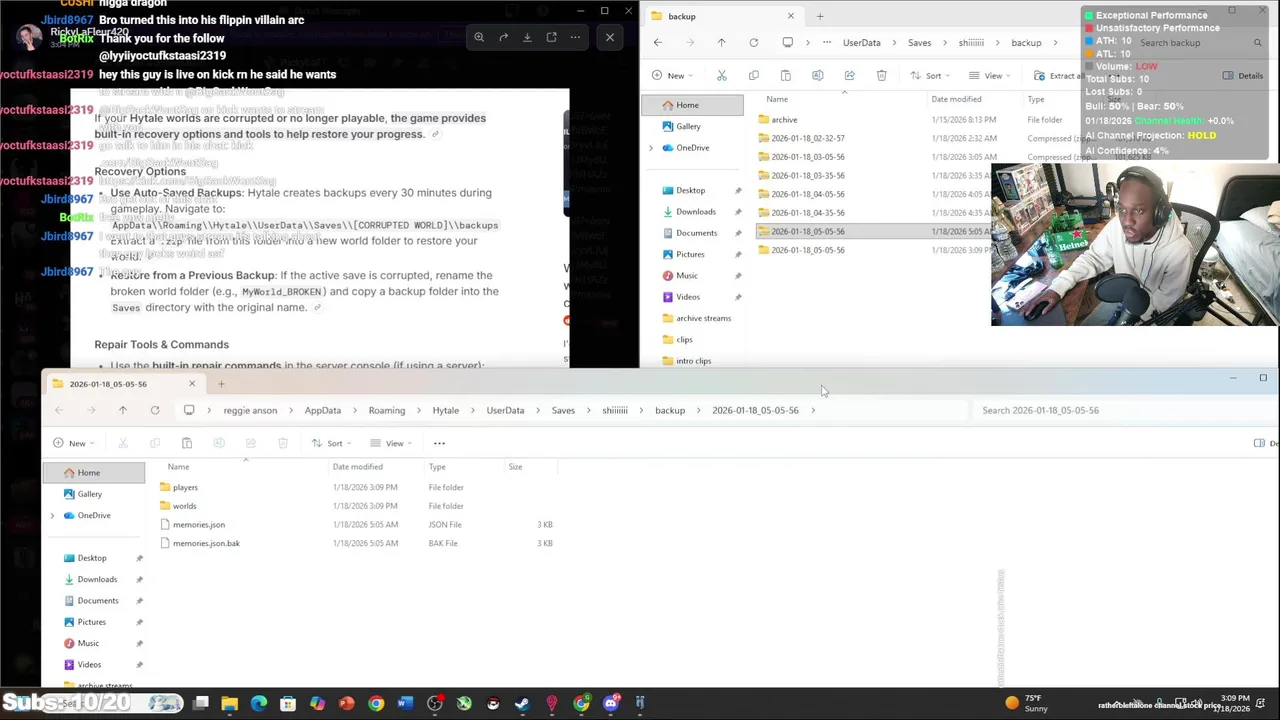Click Delete trash icon in backup window toolbar

coord(881,76)
